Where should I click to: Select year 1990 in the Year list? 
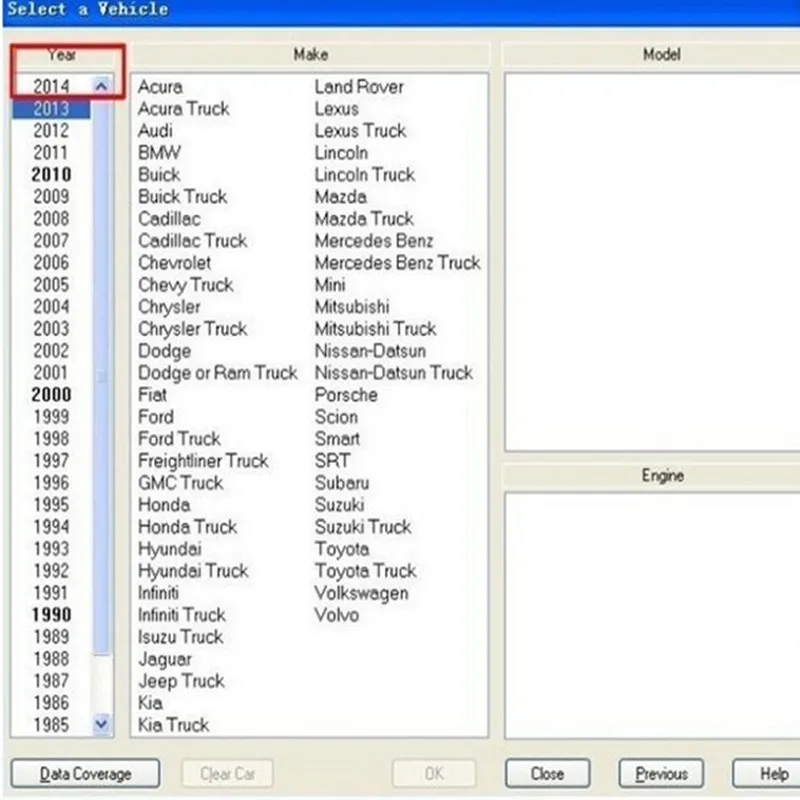pyautogui.click(x=50, y=615)
